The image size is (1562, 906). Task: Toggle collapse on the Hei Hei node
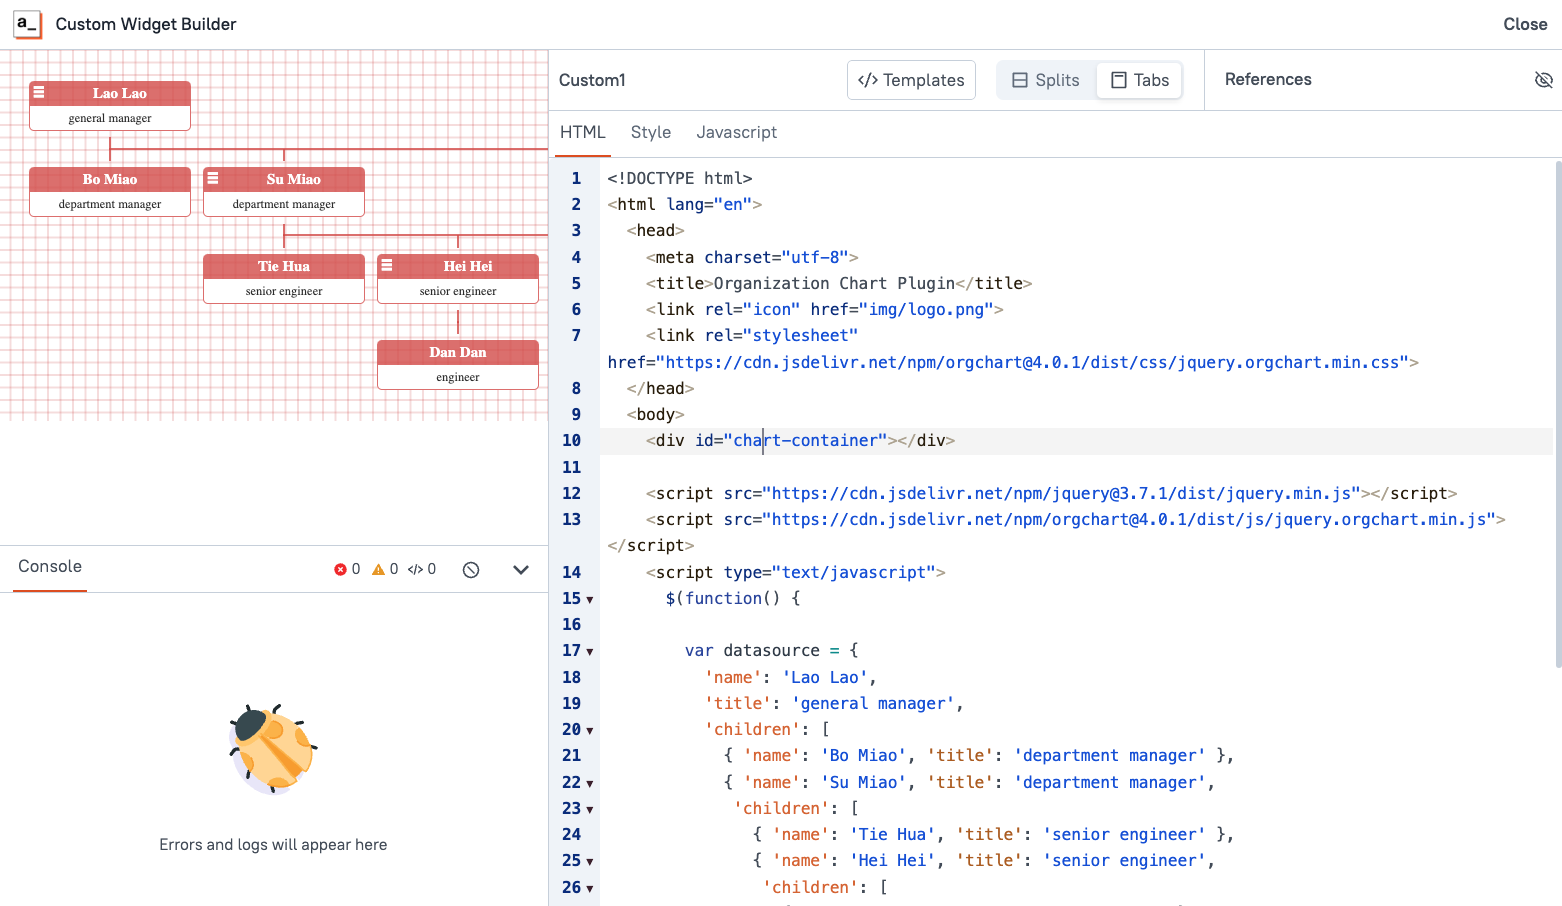388,265
